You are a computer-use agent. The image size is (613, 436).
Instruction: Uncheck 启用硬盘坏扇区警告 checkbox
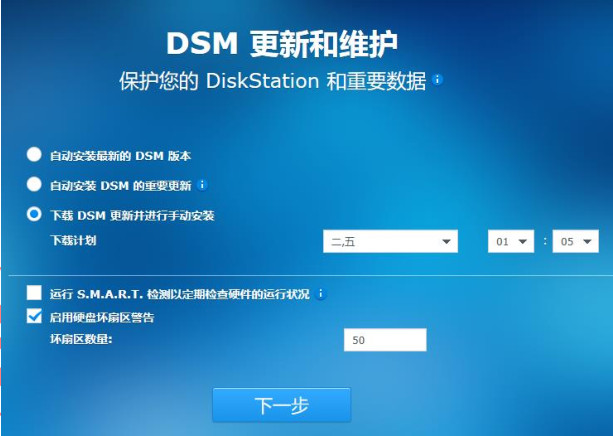click(x=34, y=316)
